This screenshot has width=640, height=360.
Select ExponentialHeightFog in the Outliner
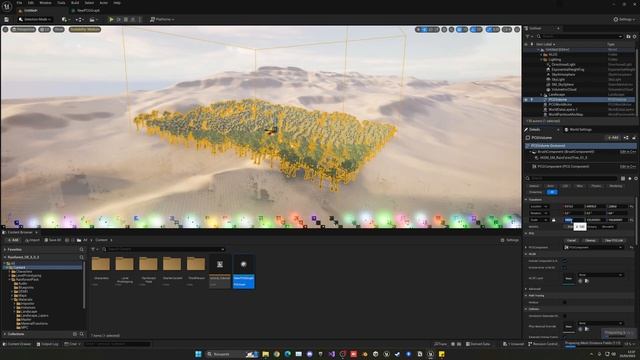567,69
